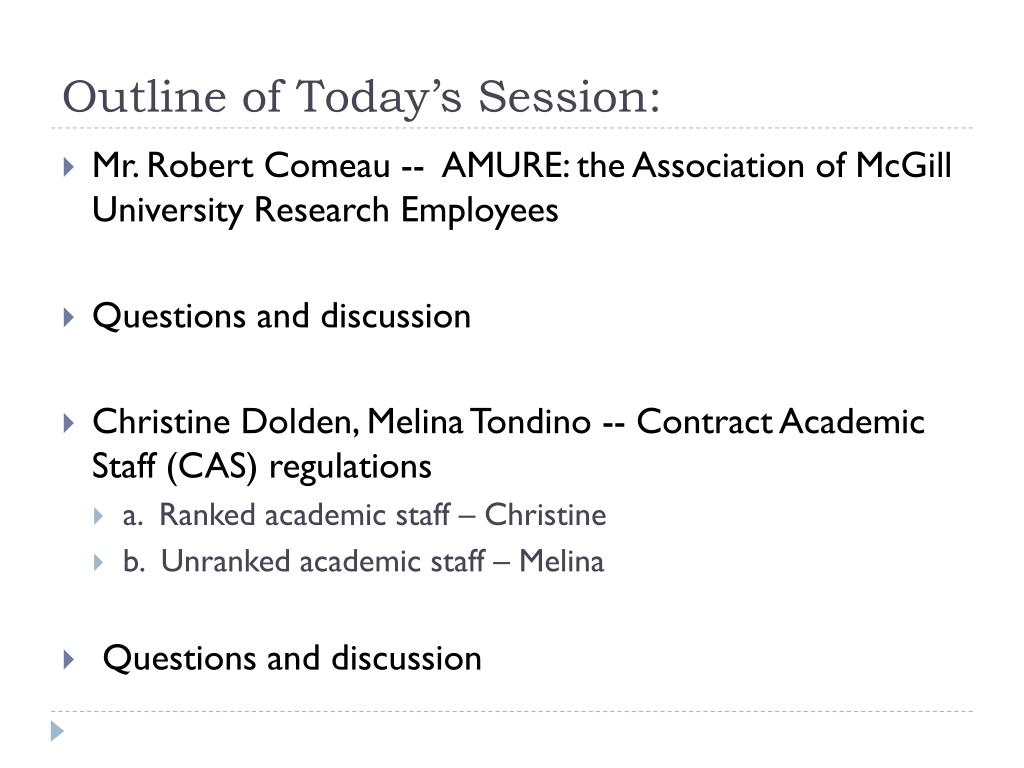The image size is (1024, 768).
Task: Click the name Mr. Robert Comeau
Action: coord(242,166)
